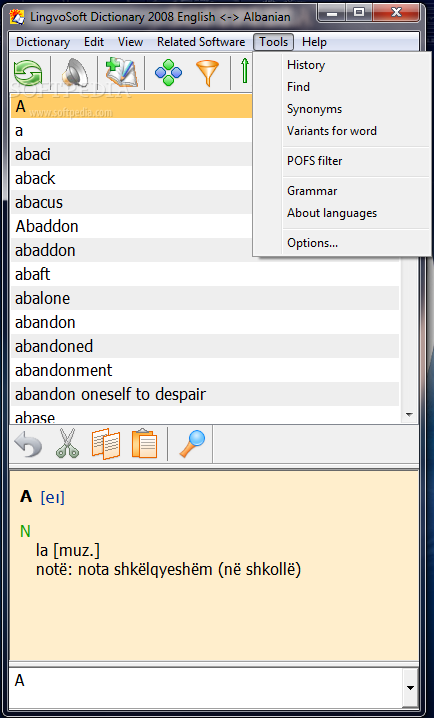Select 'abase' in word list
Viewport: 434px width, 718px height.
[x=205, y=415]
